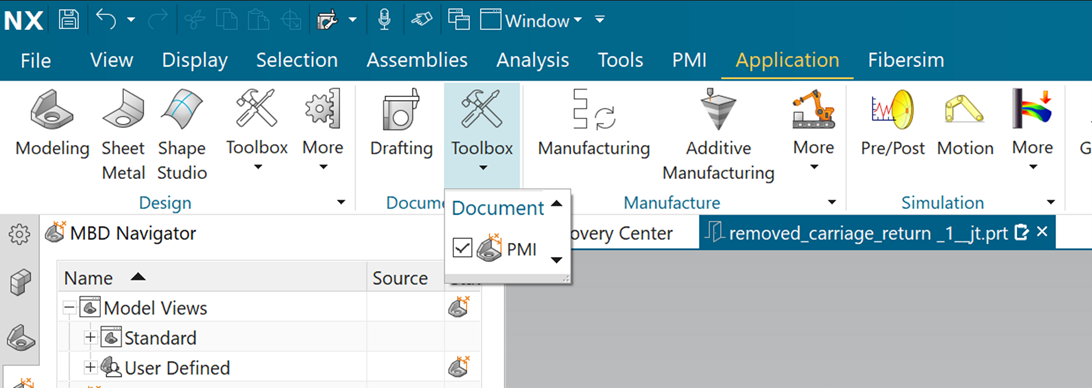Click the Save icon in the quick access toolbar
Image resolution: width=1092 pixels, height=388 pixels.
tap(68, 20)
